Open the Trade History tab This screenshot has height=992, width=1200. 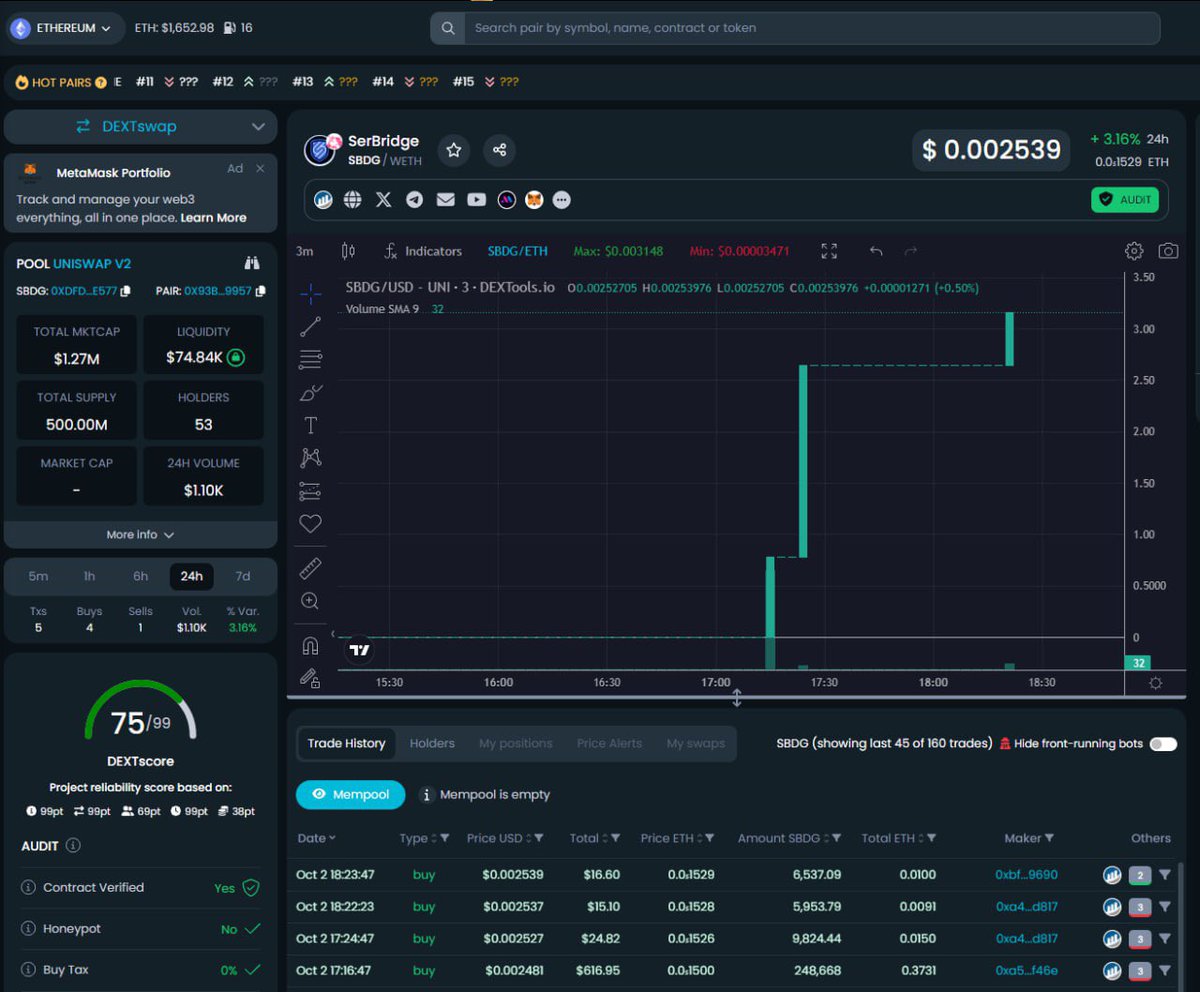tap(346, 744)
